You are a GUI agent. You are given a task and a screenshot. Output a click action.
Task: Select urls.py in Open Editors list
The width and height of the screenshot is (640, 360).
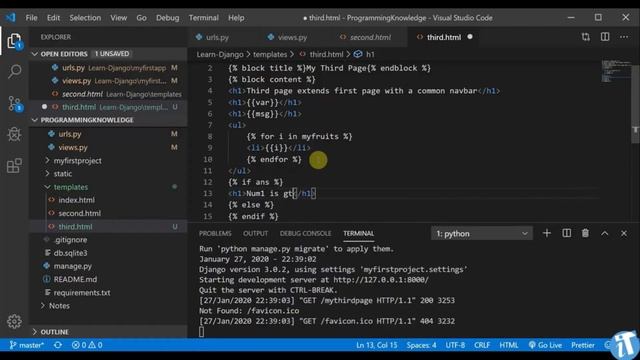click(108, 68)
